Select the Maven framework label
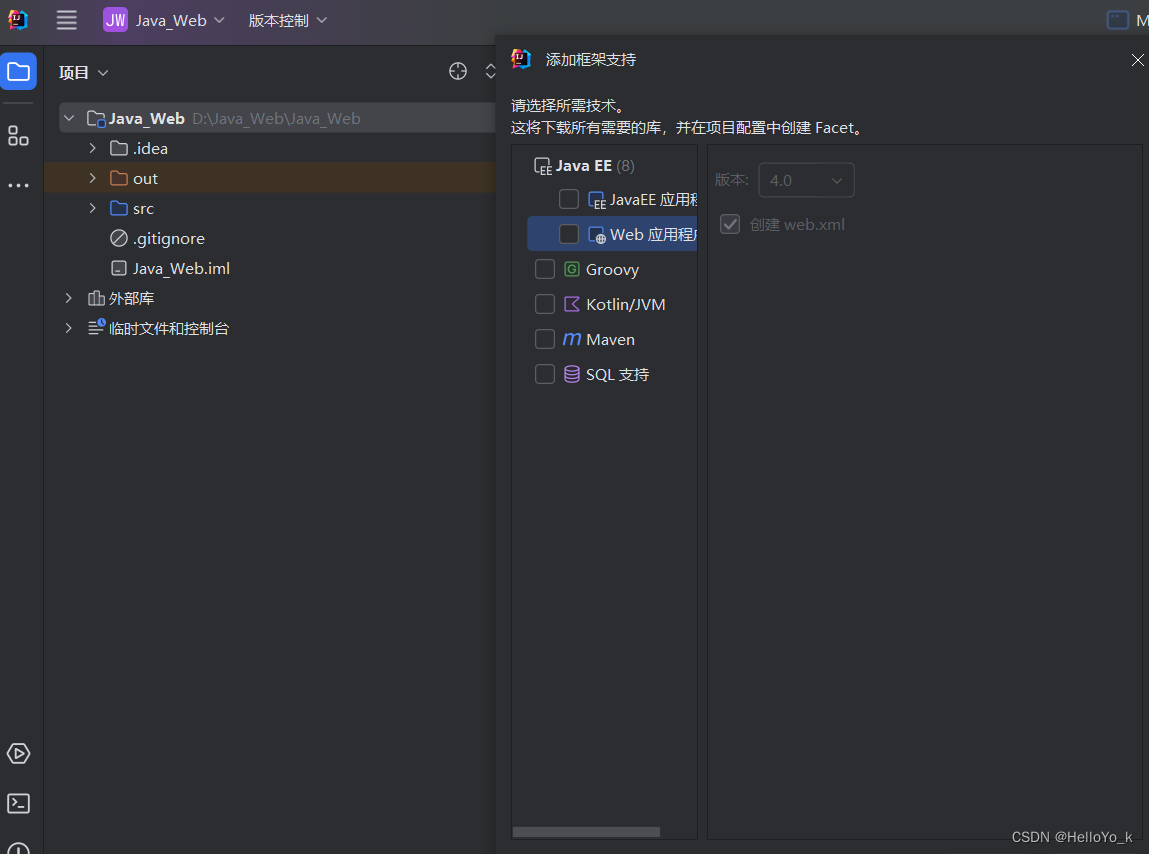Screen dimensions: 1149x854 [610, 339]
